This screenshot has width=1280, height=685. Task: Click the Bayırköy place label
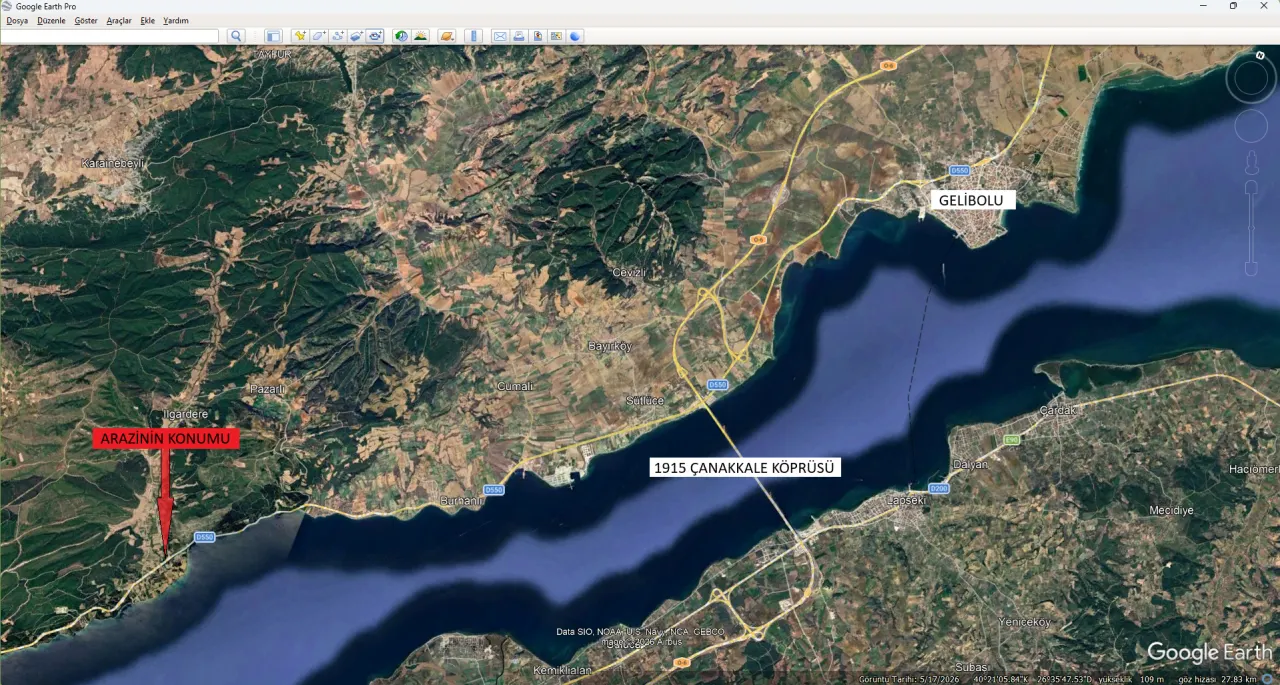tap(610, 346)
